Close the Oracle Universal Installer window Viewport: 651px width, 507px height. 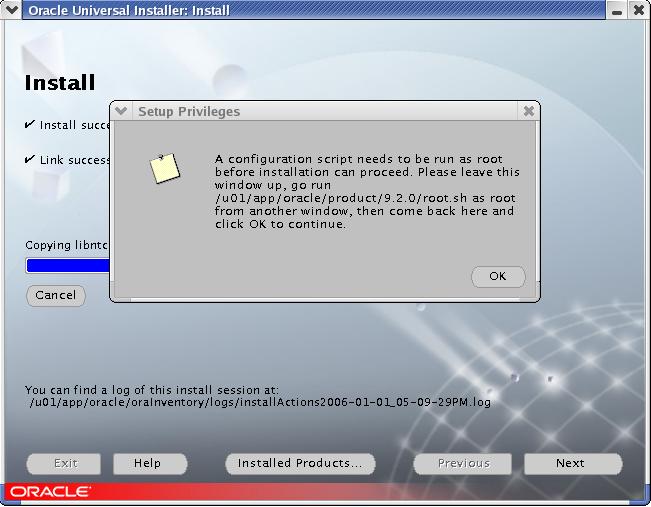pyautogui.click(x=639, y=11)
